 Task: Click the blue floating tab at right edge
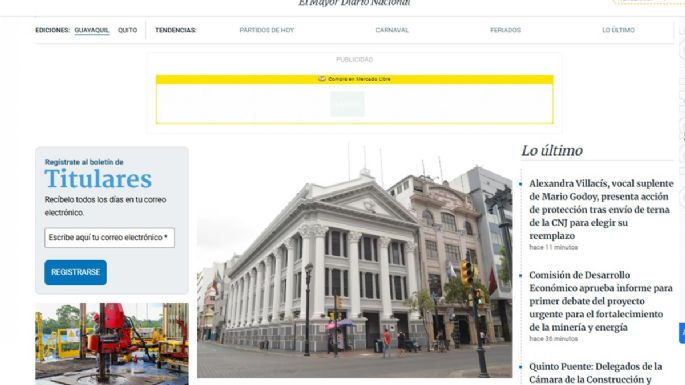[x=682, y=333]
